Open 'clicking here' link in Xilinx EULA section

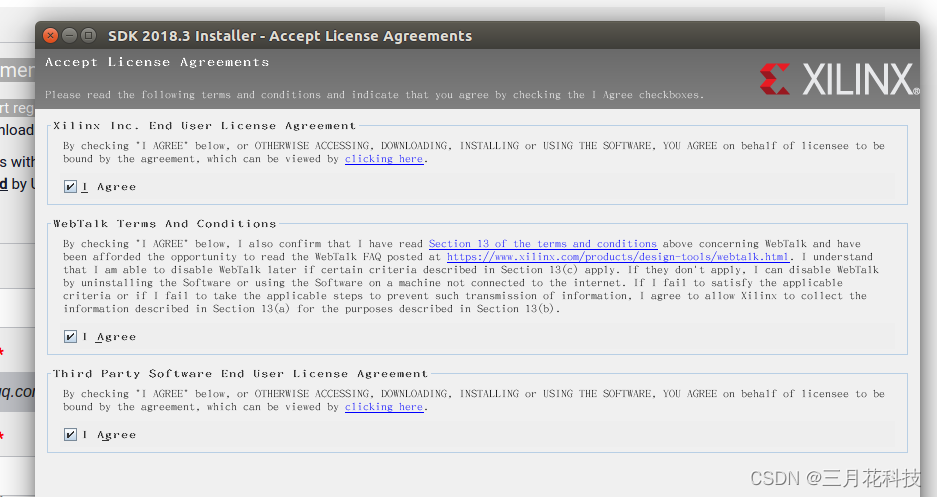point(384,159)
